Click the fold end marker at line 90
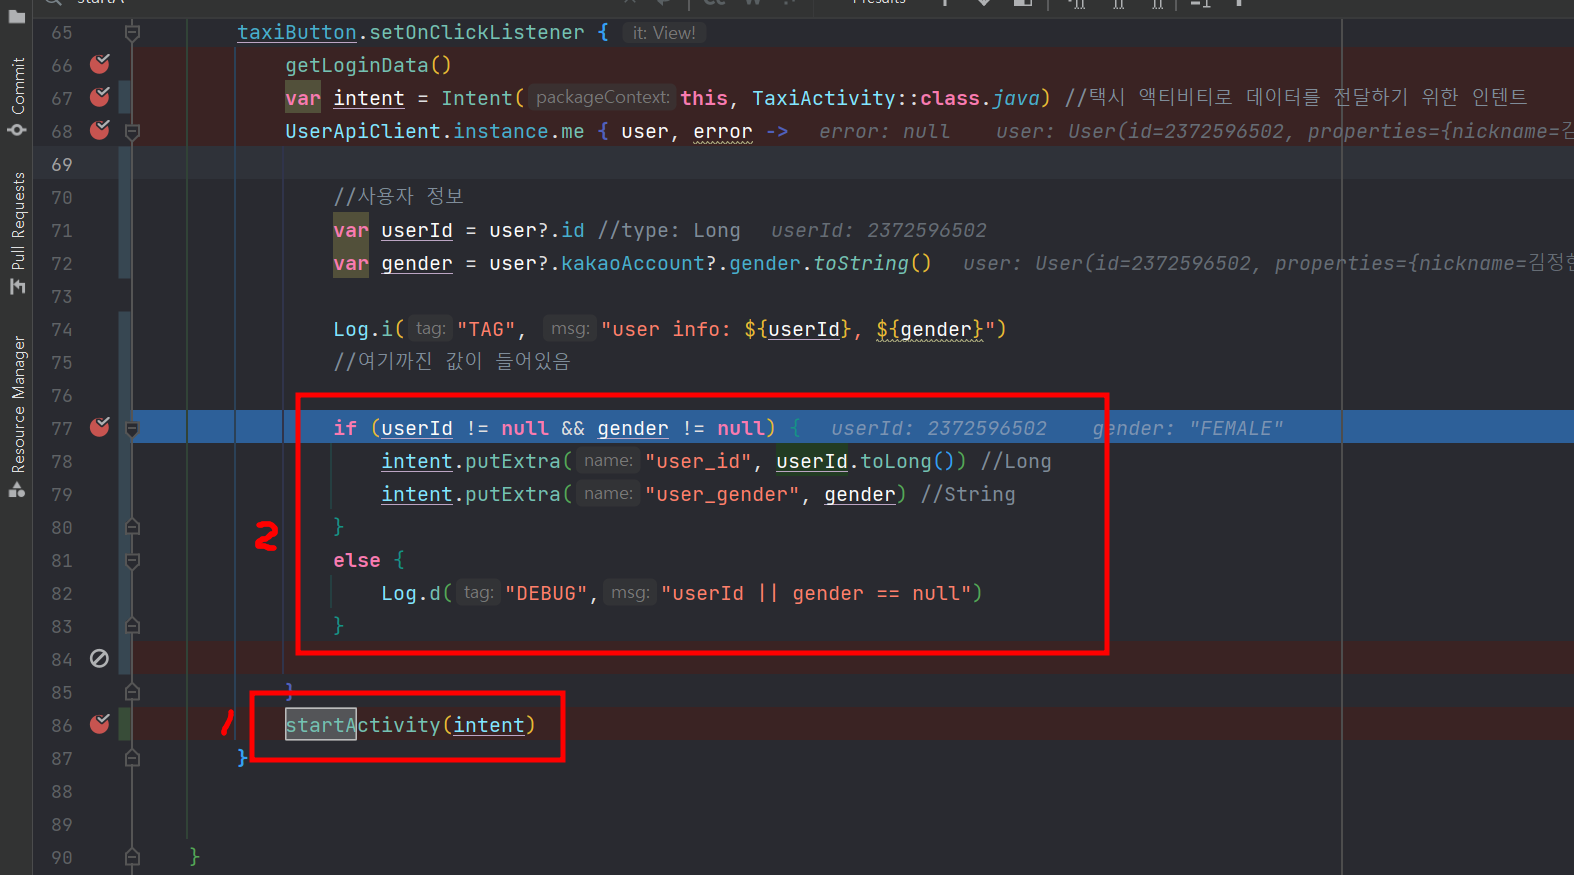 pos(132,857)
